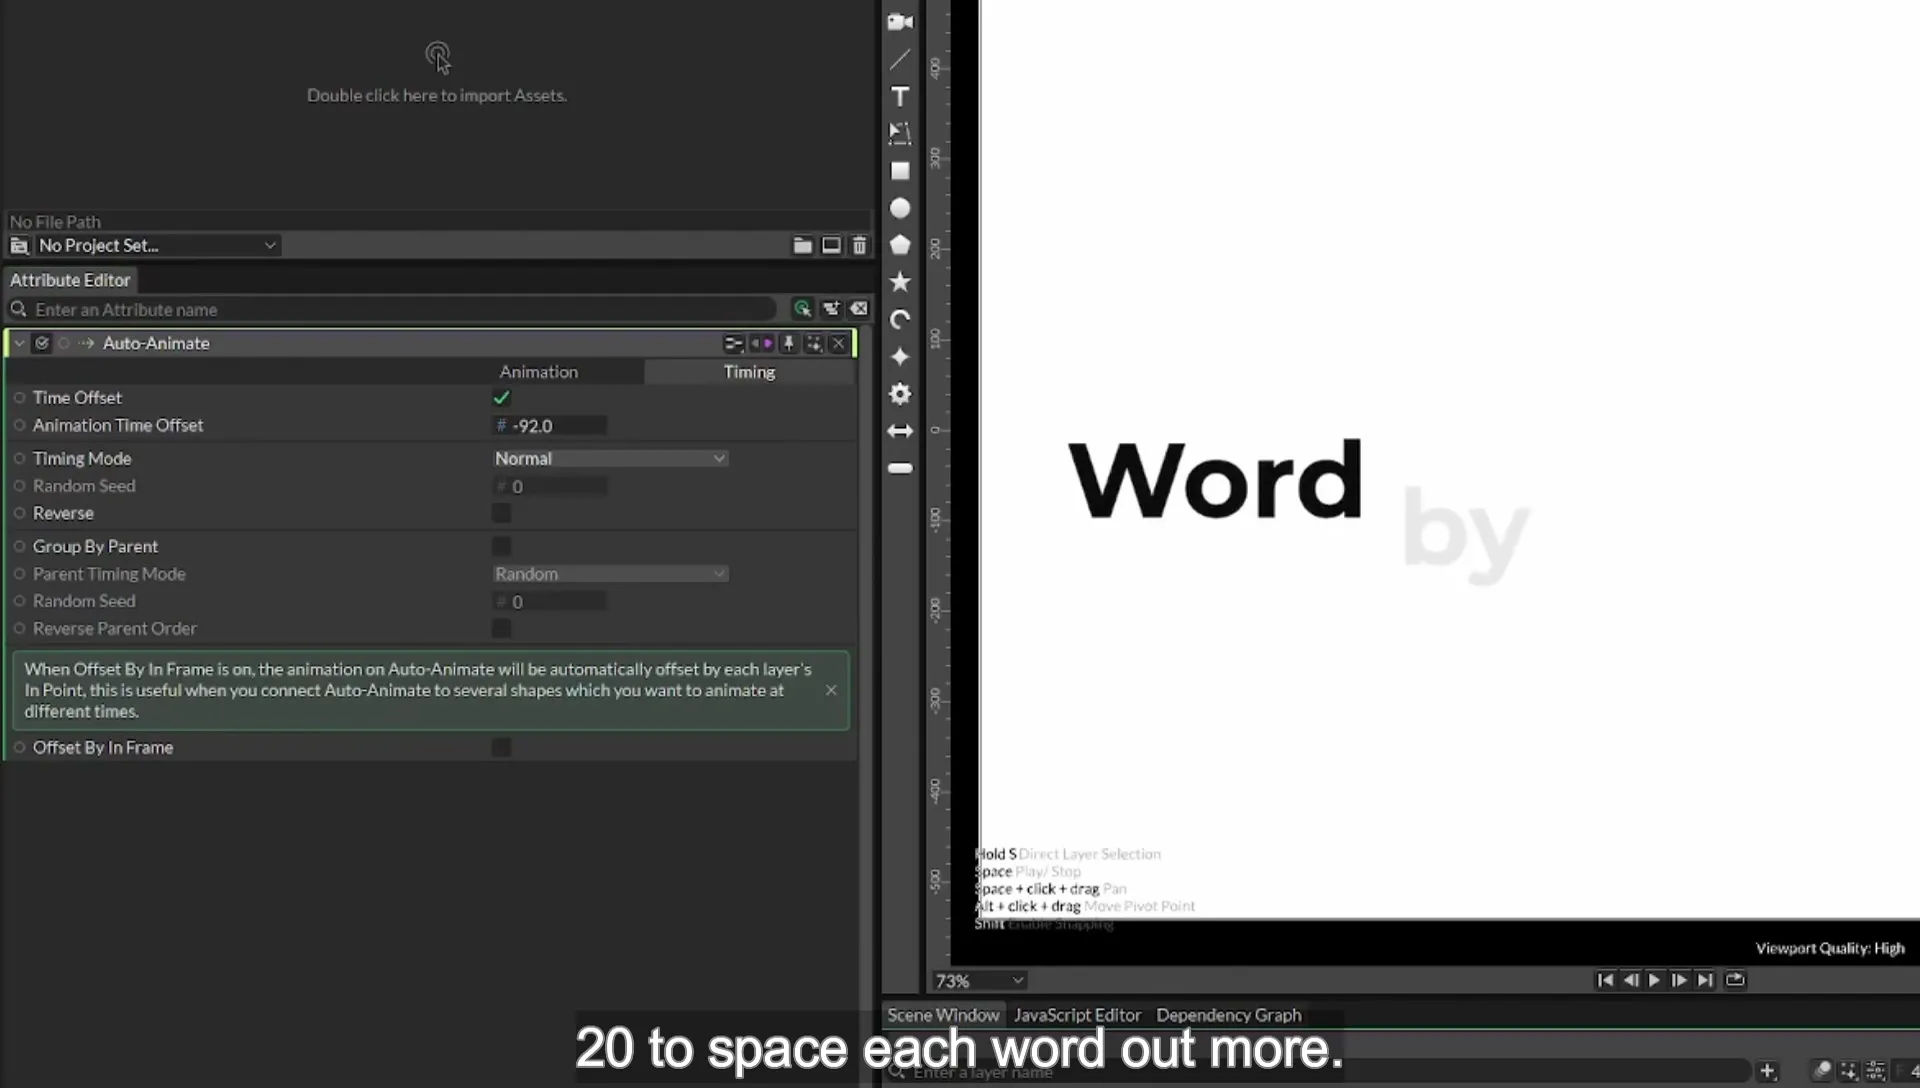Image resolution: width=1920 pixels, height=1088 pixels.
Task: Close the Auto-Animate behaviour panel
Action: click(838, 343)
